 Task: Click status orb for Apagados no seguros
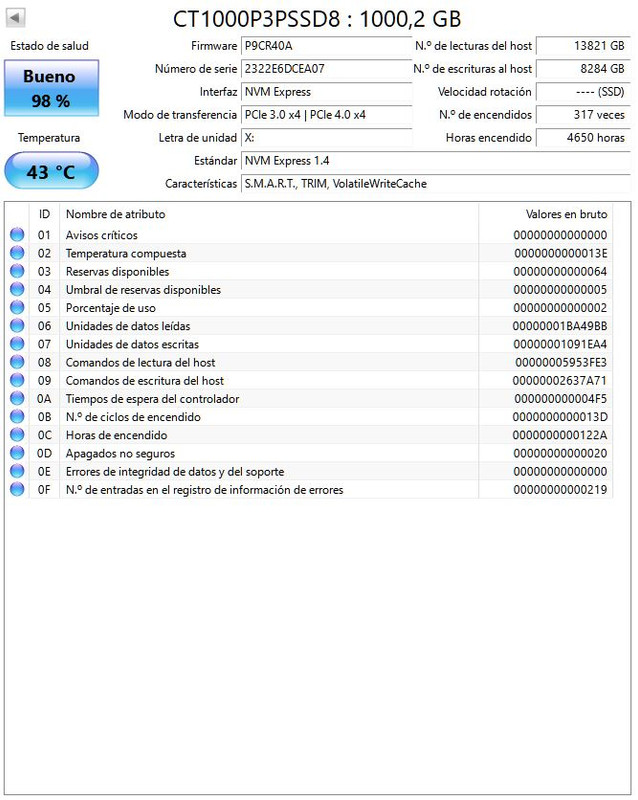pos(17,453)
